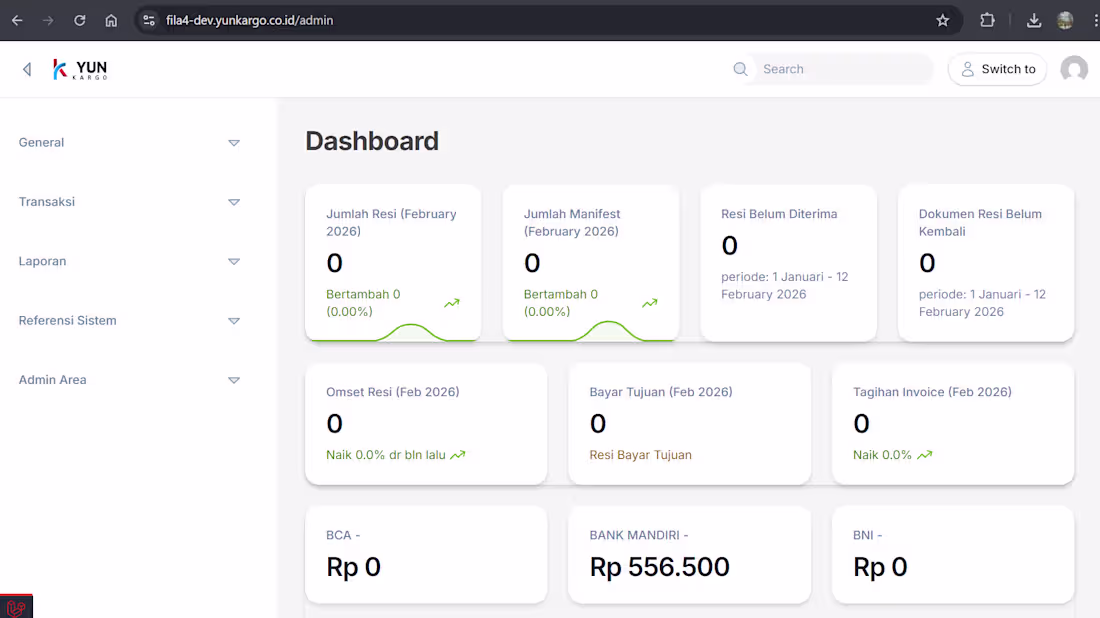Screen dimensions: 1100x618
Task: Click the Resi Bayar Tujuan link
Action: tap(640, 455)
